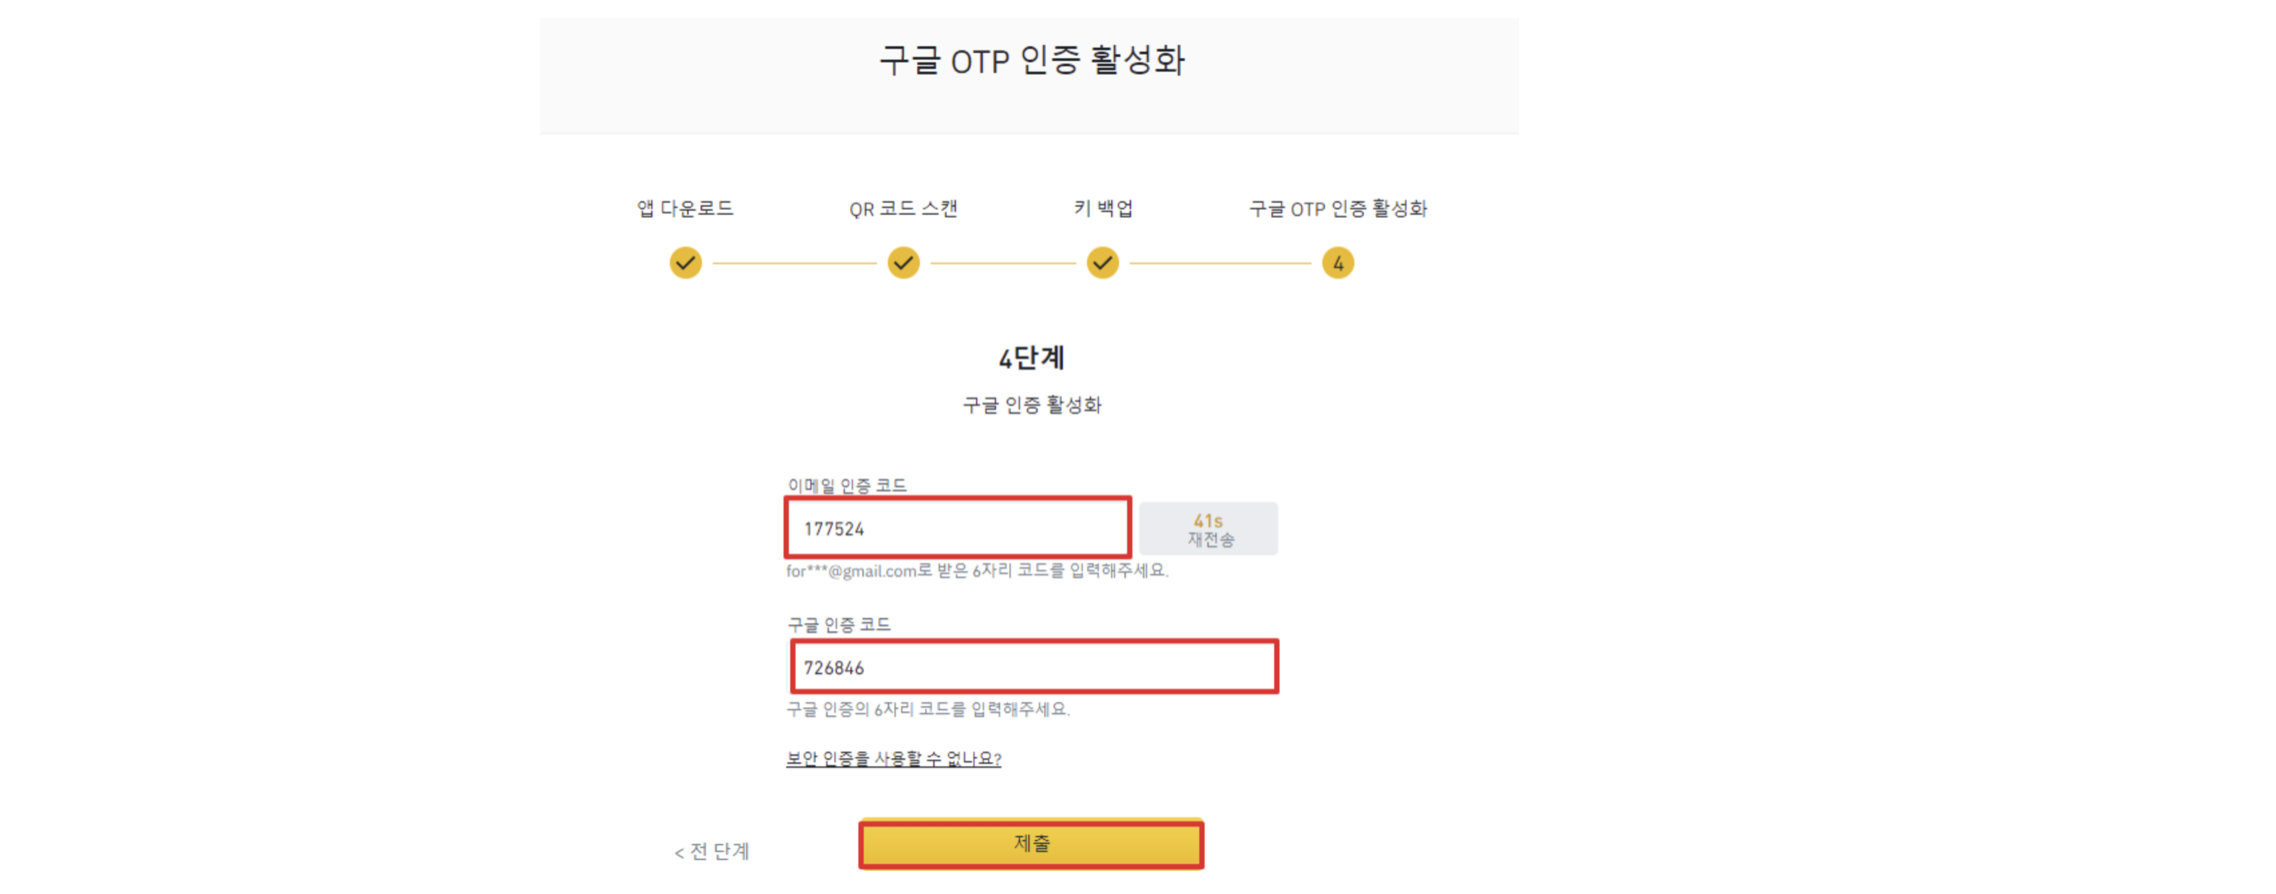Click the yellow submit button area icon
The height and width of the screenshot is (894, 2276).
click(1032, 843)
